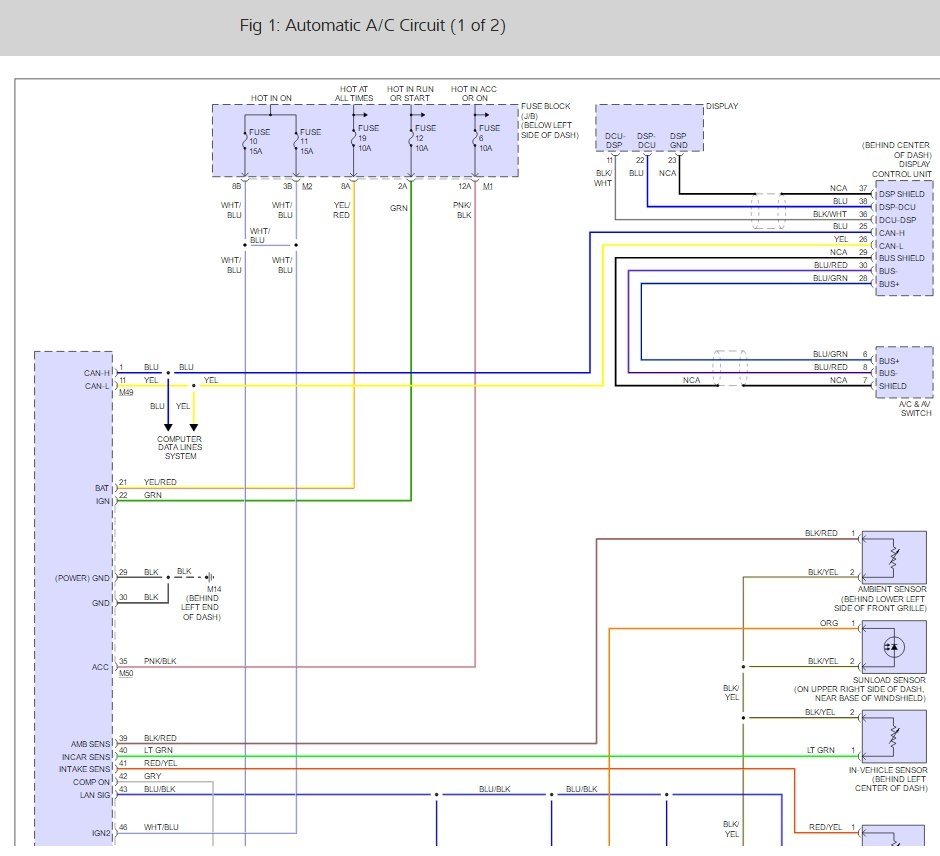Click the 'SUNLOAD SENSOR' label
This screenshot has height=856, width=940.
[889, 680]
